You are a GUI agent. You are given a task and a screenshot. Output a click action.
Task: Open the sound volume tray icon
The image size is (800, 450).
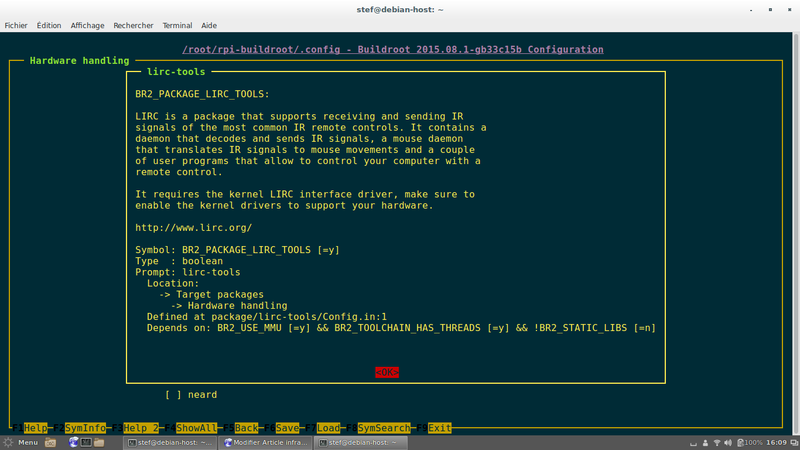click(x=728, y=443)
